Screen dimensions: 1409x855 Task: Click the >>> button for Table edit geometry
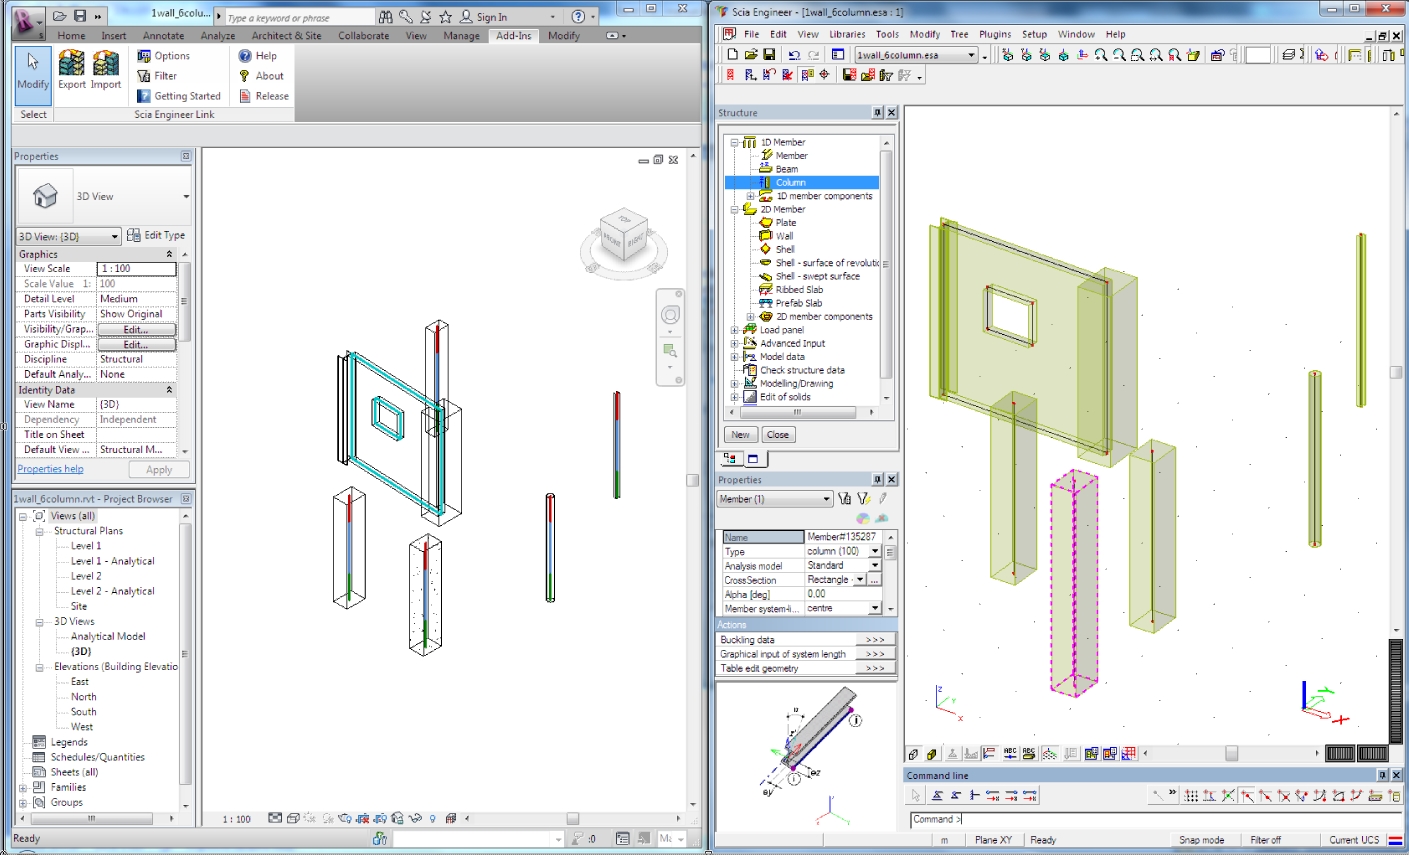point(875,668)
